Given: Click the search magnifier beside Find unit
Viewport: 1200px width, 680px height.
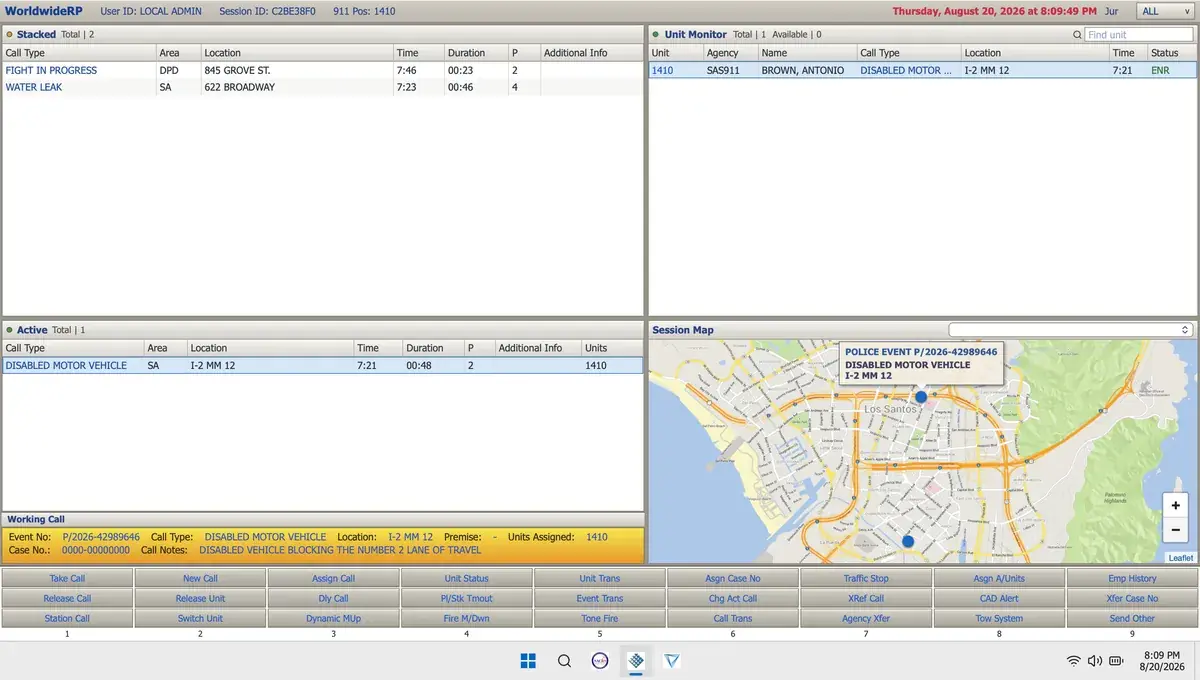Looking at the screenshot, I should click(x=1077, y=35).
